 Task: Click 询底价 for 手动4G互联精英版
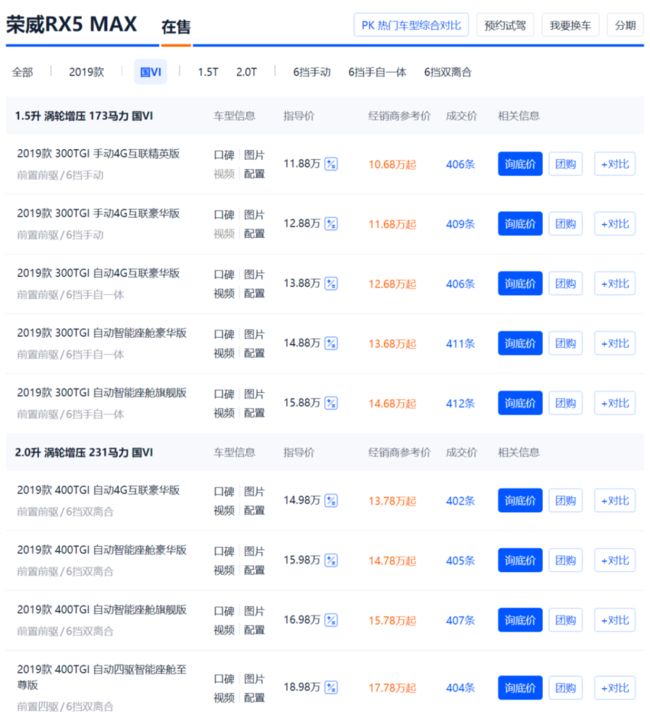520,164
